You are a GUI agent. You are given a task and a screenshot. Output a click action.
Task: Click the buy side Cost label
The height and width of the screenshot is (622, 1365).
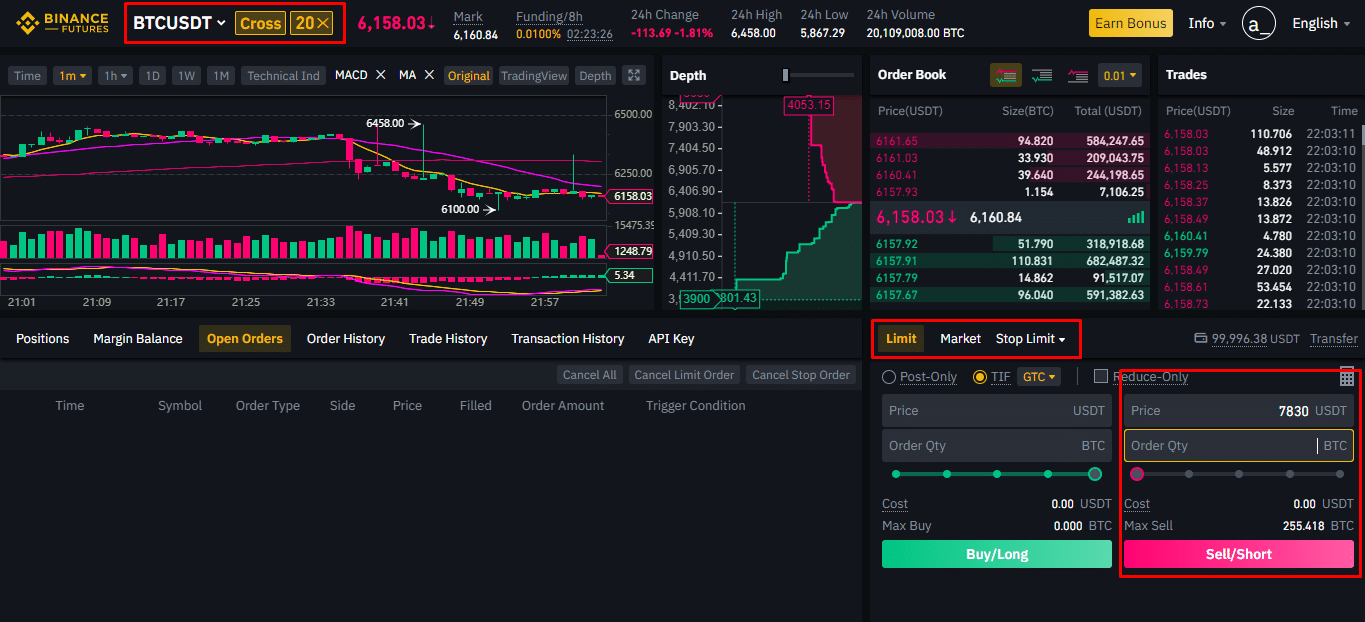pos(895,504)
